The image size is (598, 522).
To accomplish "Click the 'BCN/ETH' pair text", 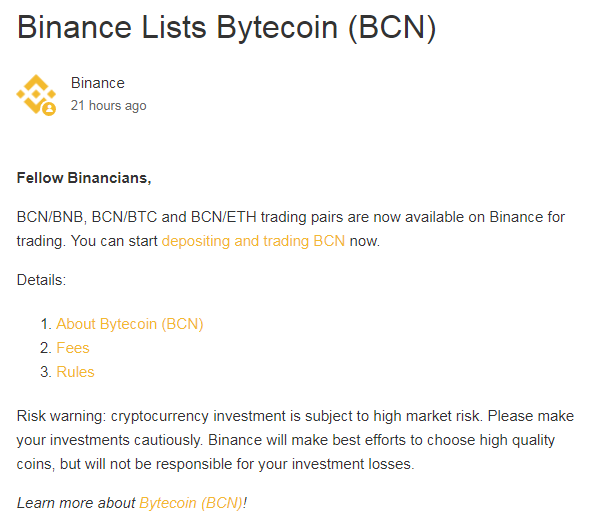I will [223, 217].
